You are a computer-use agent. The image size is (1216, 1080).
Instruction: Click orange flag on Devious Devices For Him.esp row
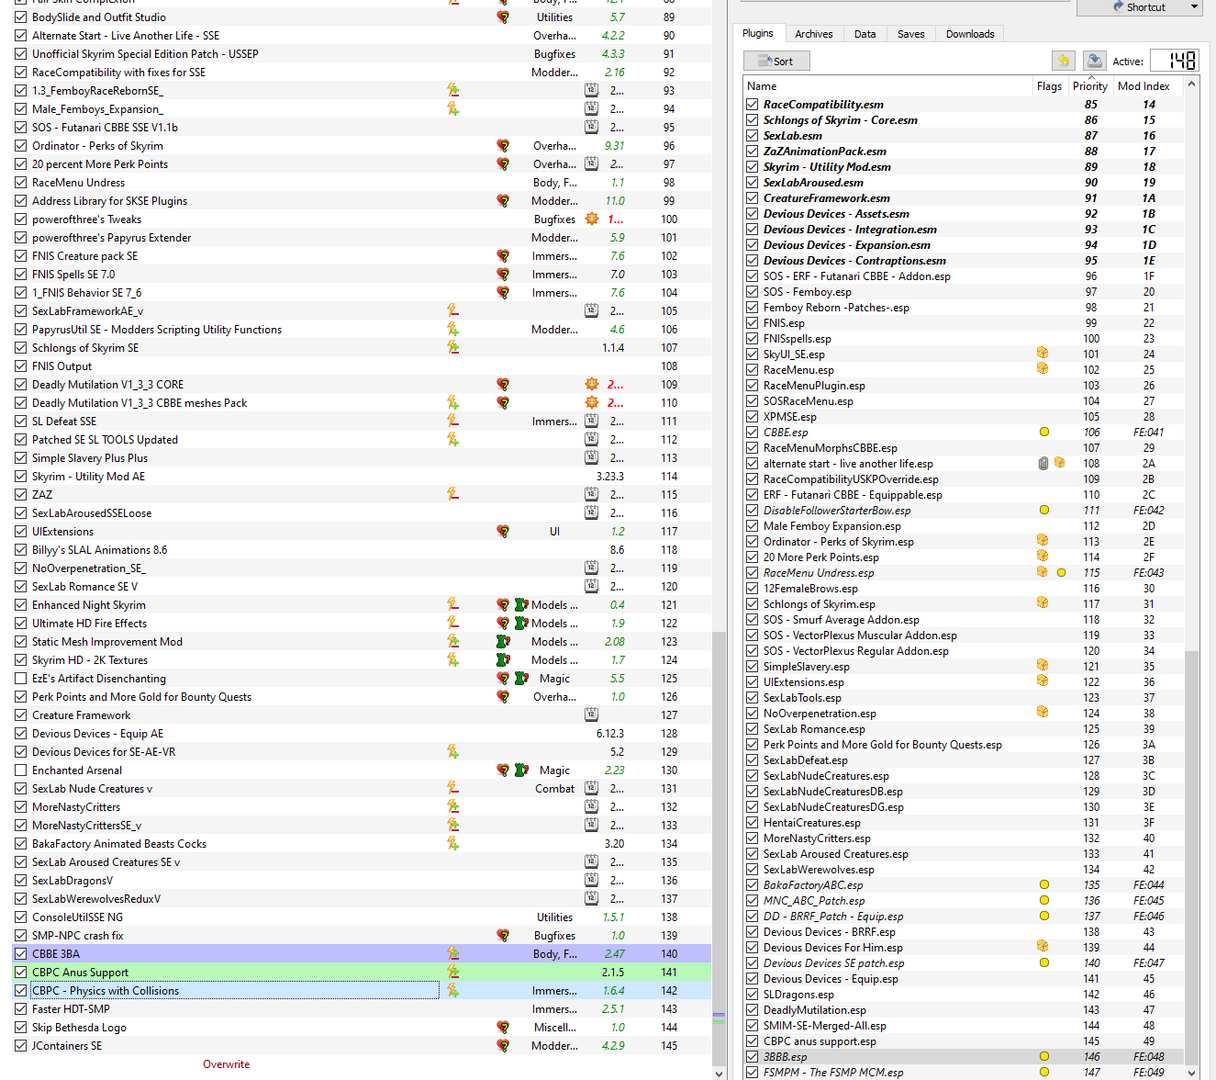coord(1043,947)
